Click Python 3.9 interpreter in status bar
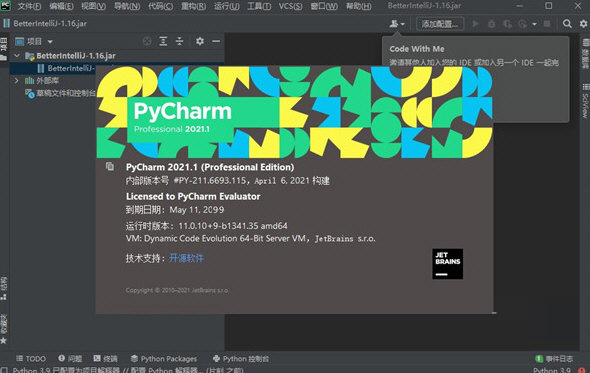Image resolution: width=590 pixels, height=373 pixels. (x=552, y=370)
